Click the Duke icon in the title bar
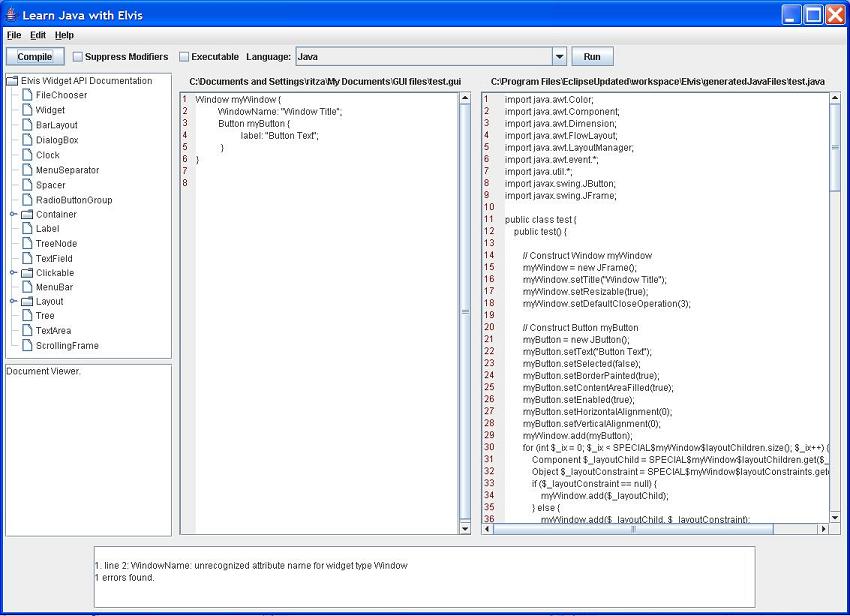The height and width of the screenshot is (616, 850). point(10,14)
